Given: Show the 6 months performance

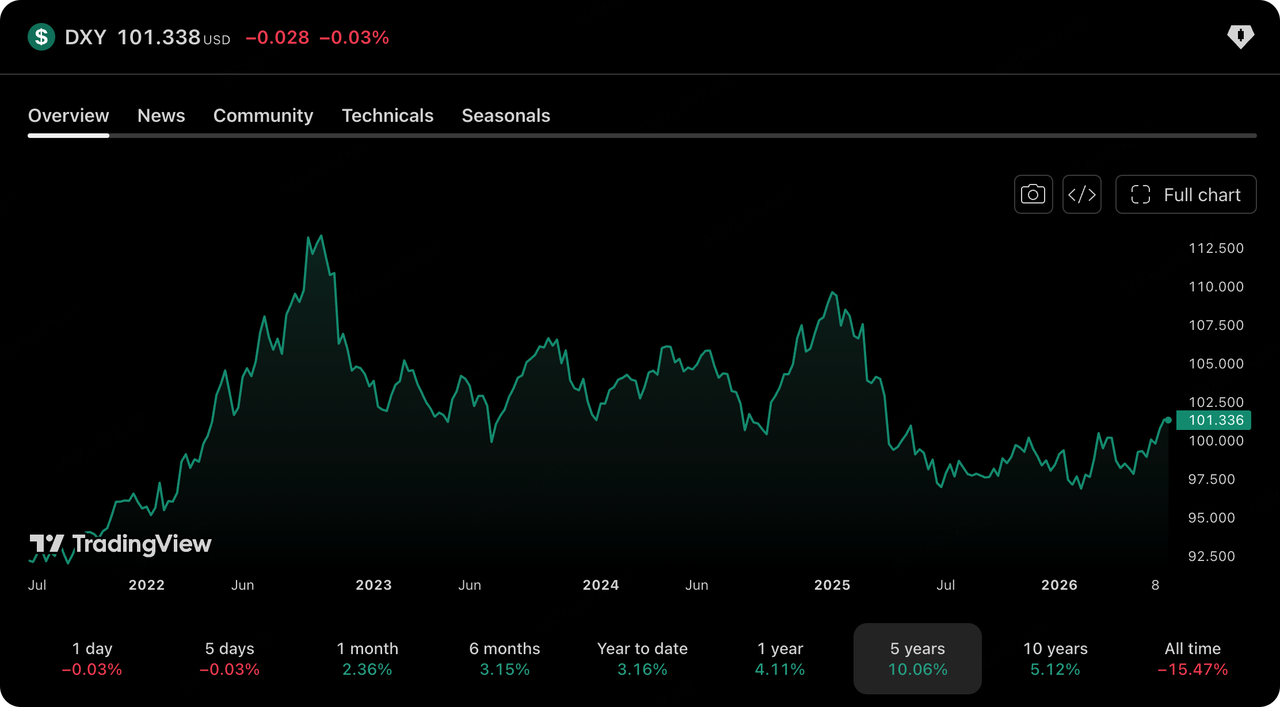Looking at the screenshot, I should tap(505, 659).
